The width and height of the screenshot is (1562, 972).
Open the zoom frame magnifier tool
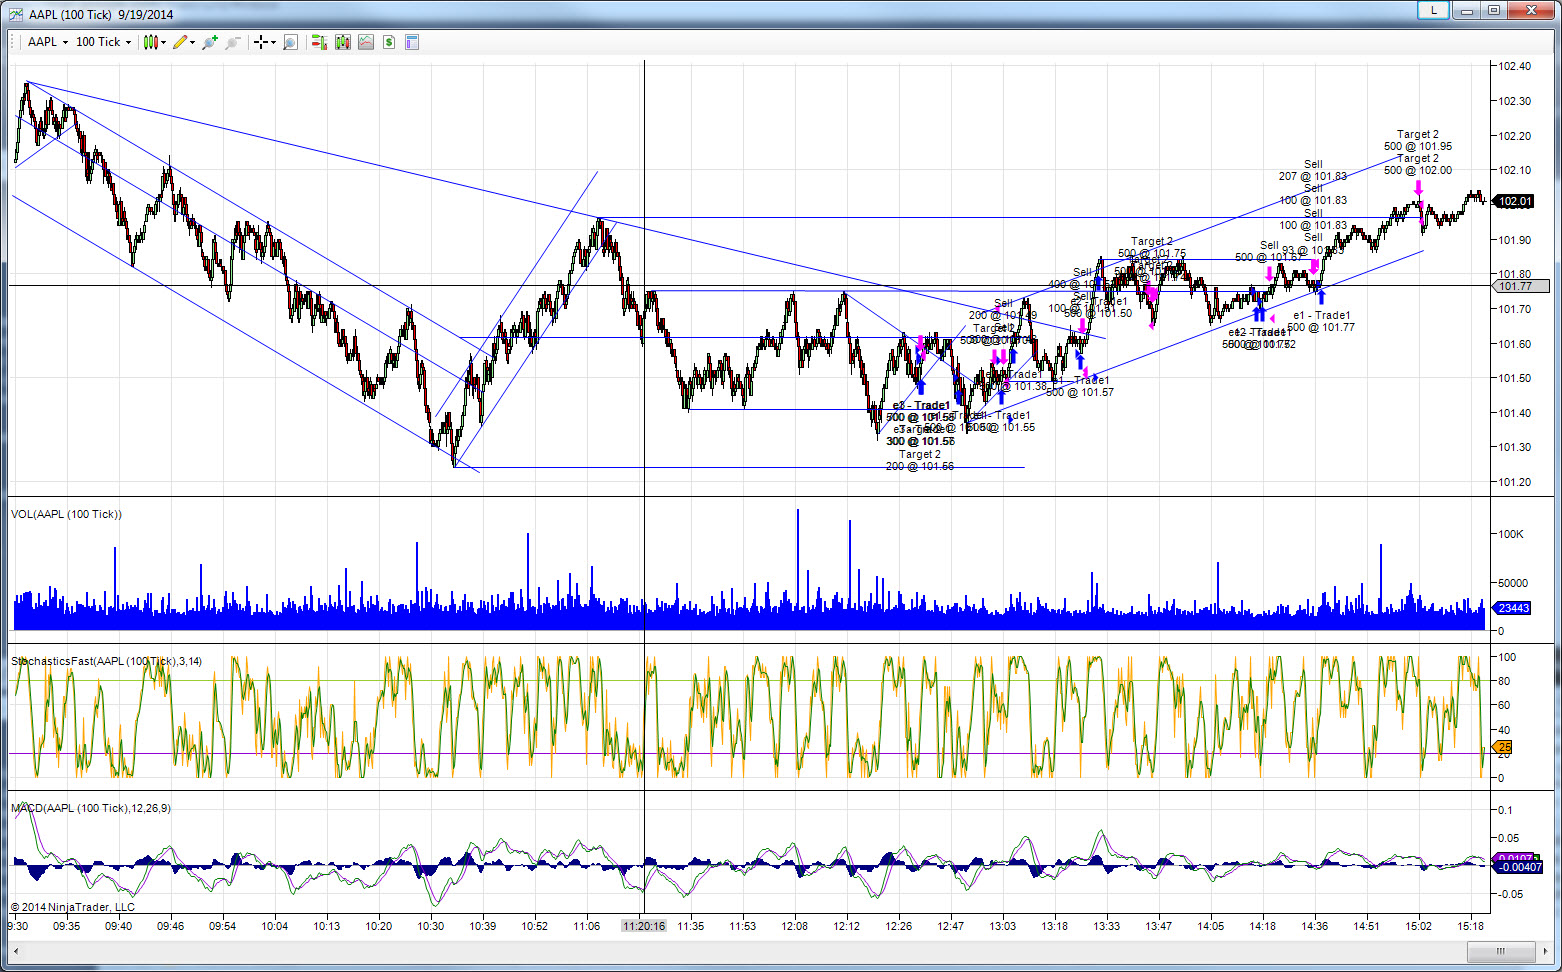[x=291, y=42]
